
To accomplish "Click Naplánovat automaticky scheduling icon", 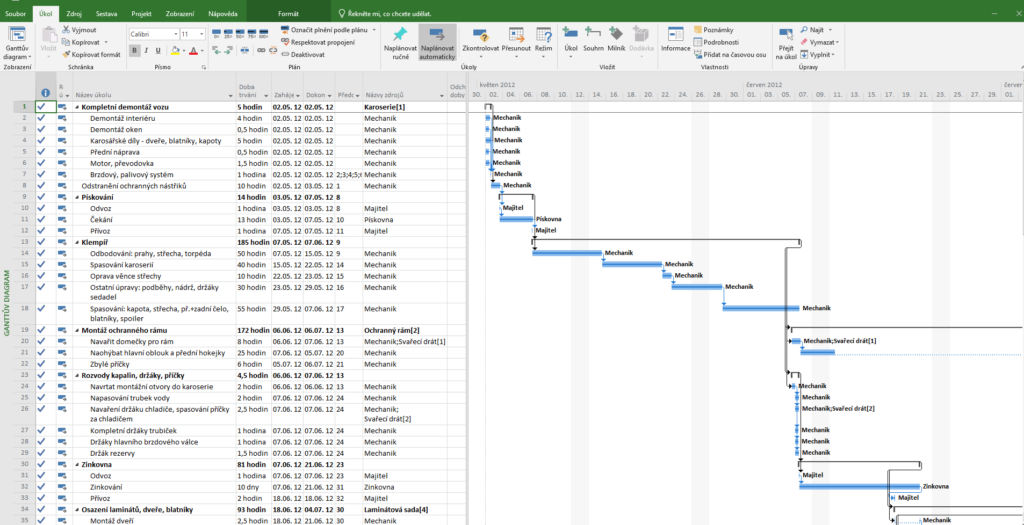I will (x=437, y=35).
